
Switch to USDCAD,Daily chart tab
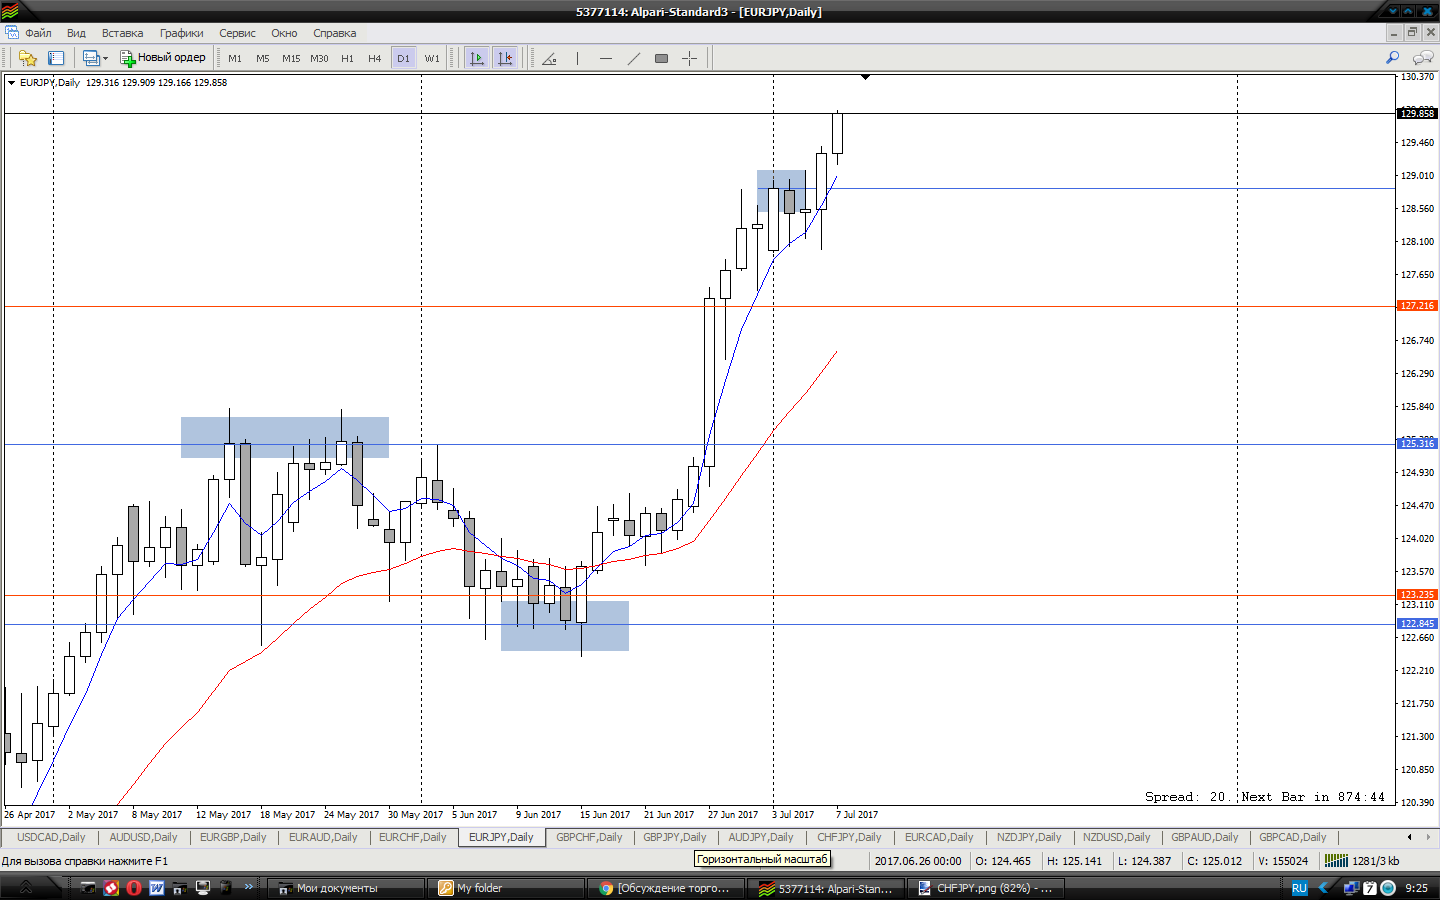point(51,837)
